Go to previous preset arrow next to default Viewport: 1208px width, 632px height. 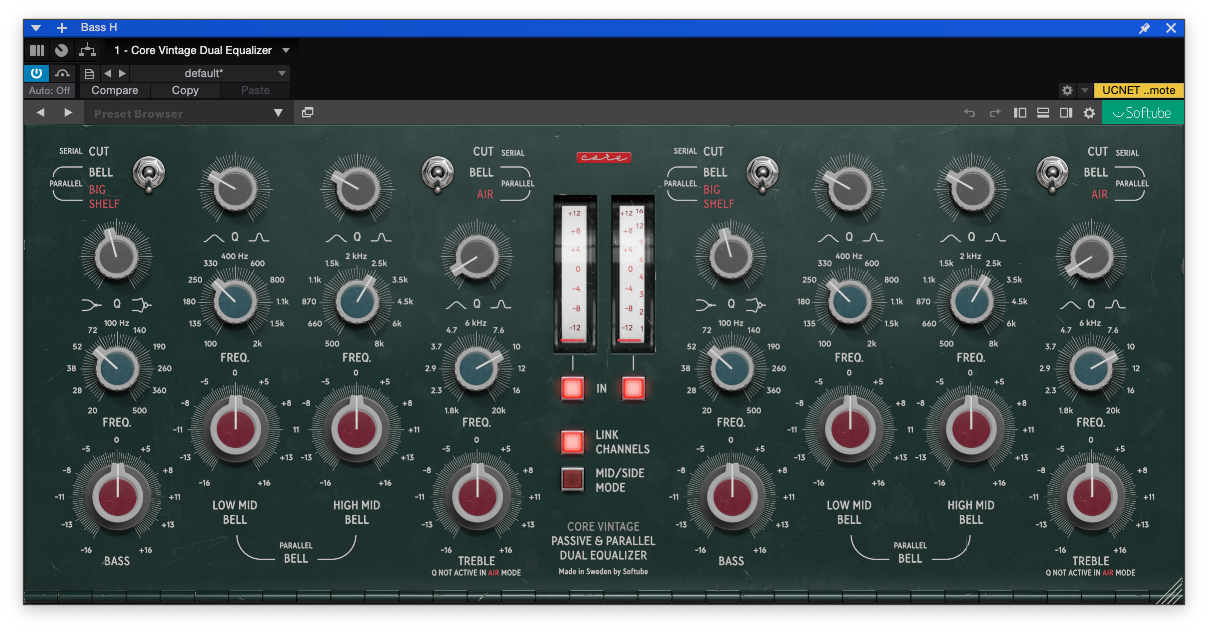tap(108, 73)
